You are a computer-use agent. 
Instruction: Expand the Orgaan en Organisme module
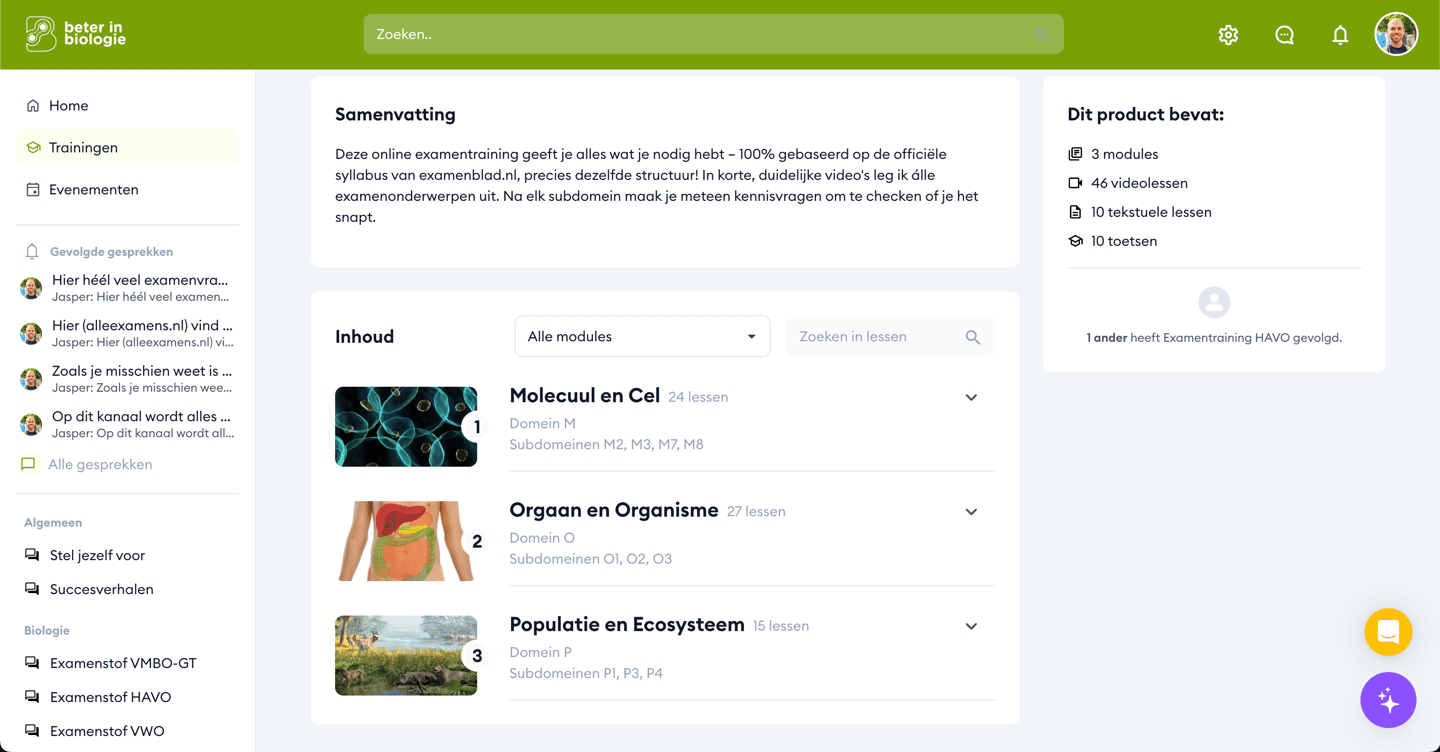pos(971,512)
